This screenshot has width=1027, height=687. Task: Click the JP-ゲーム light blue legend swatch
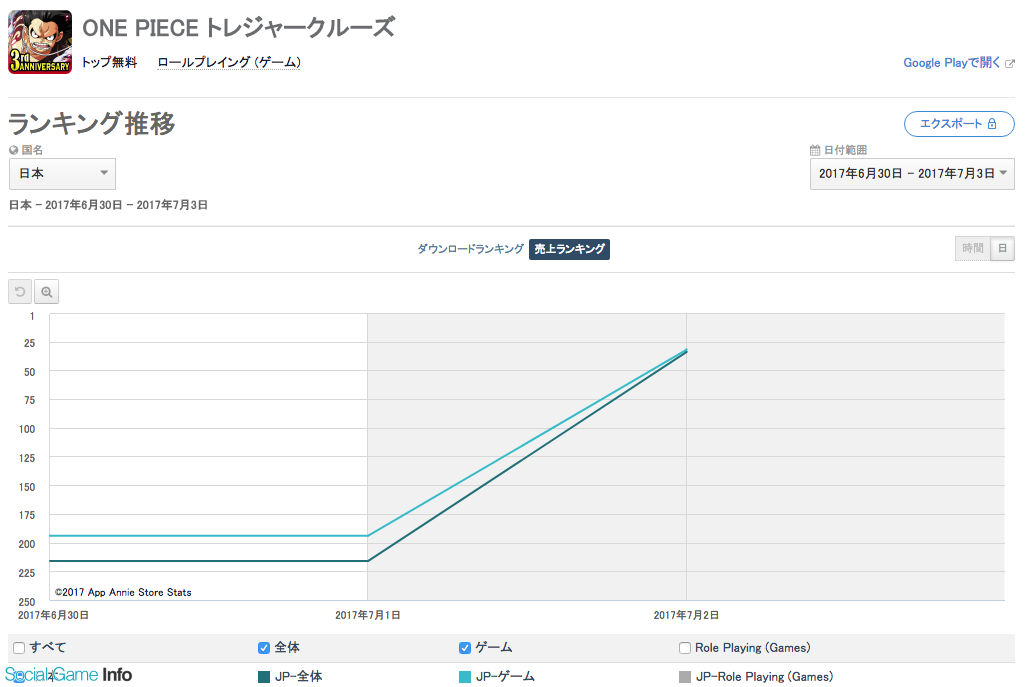click(x=465, y=677)
